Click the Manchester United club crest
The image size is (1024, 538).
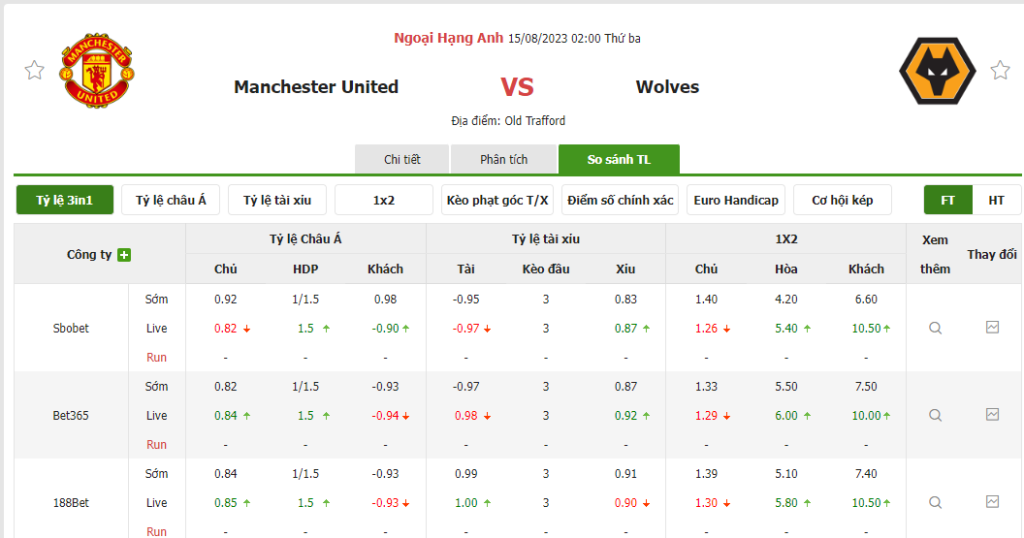click(x=97, y=70)
